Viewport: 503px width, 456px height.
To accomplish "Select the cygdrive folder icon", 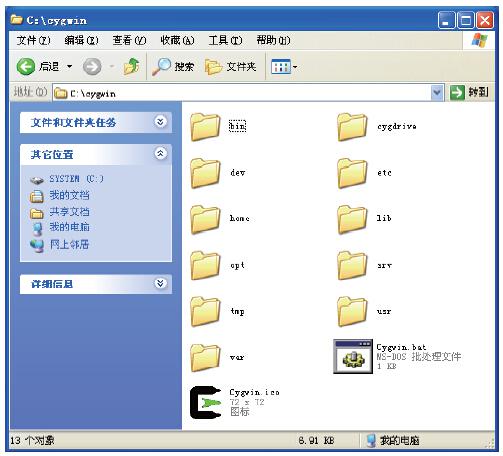I will pos(352,127).
